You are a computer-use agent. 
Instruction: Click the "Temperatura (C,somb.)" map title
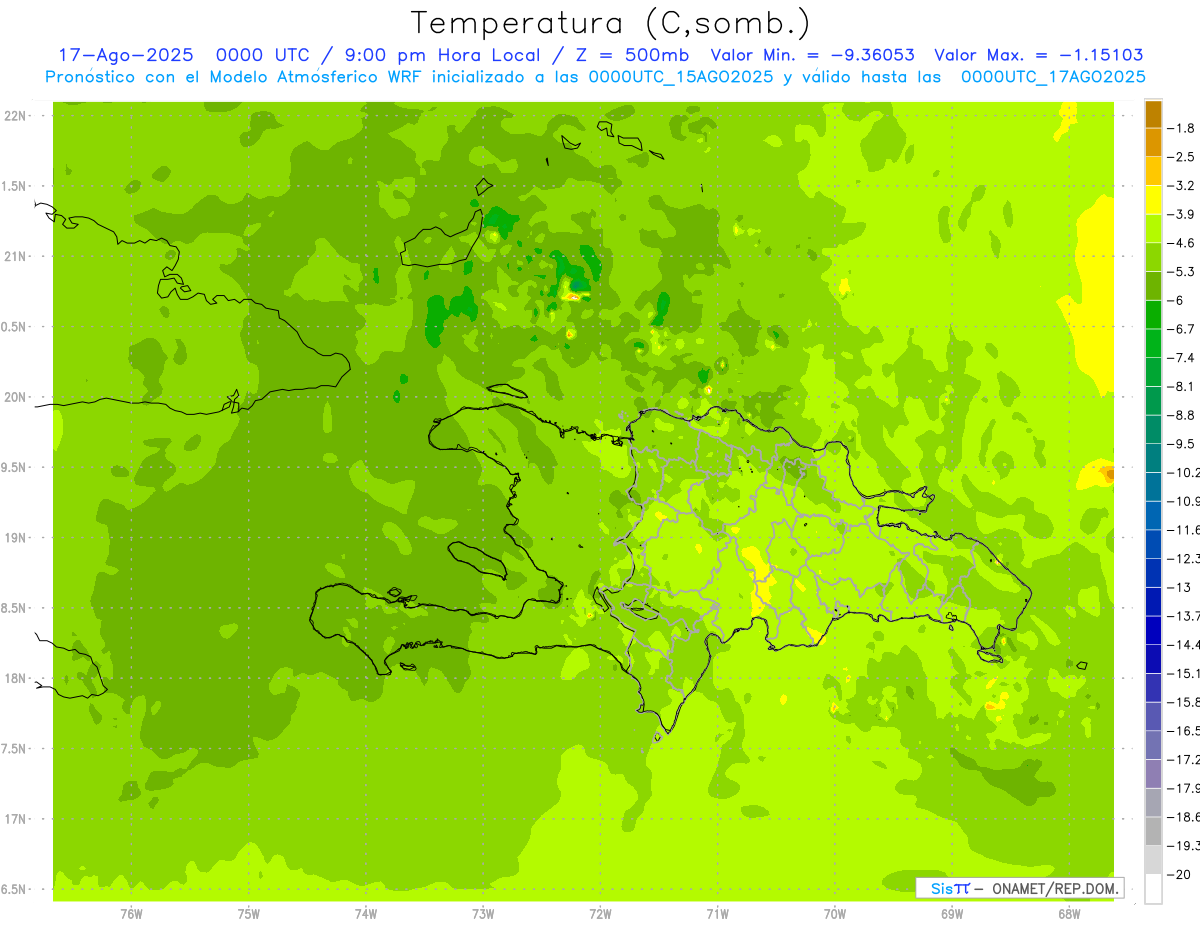click(x=612, y=22)
